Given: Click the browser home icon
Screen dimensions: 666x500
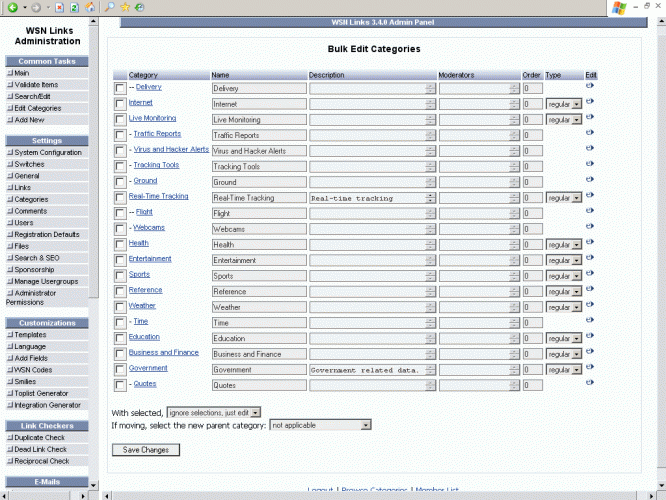Looking at the screenshot, I should [x=92, y=7].
